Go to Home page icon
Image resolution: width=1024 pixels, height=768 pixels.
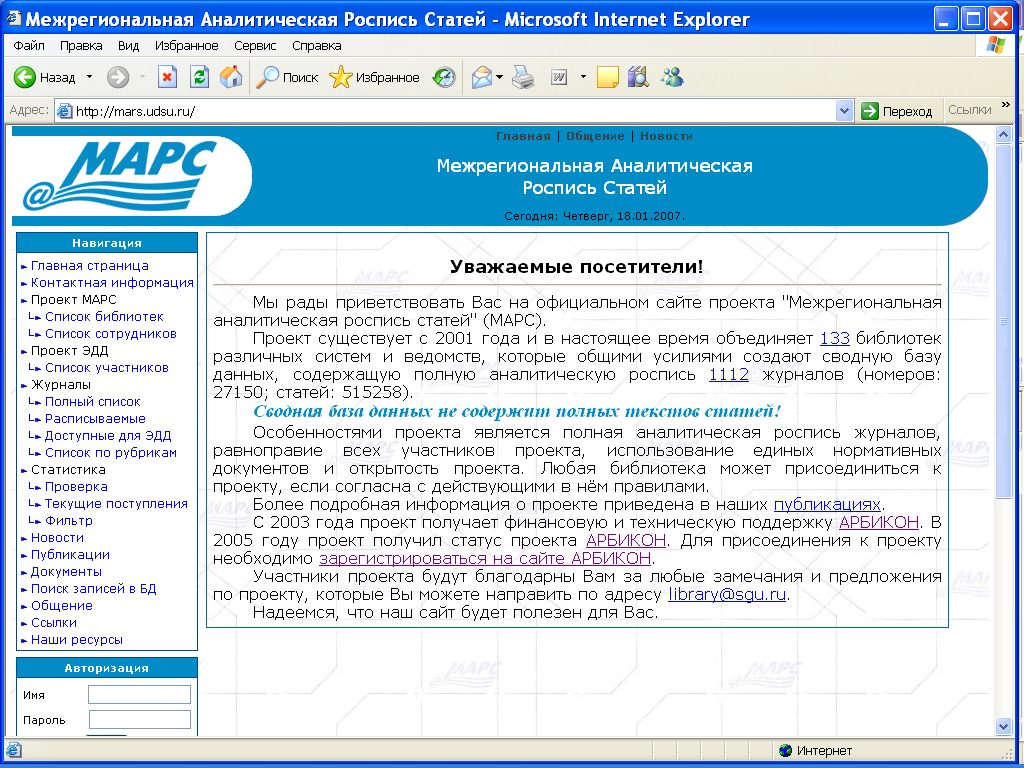point(231,77)
